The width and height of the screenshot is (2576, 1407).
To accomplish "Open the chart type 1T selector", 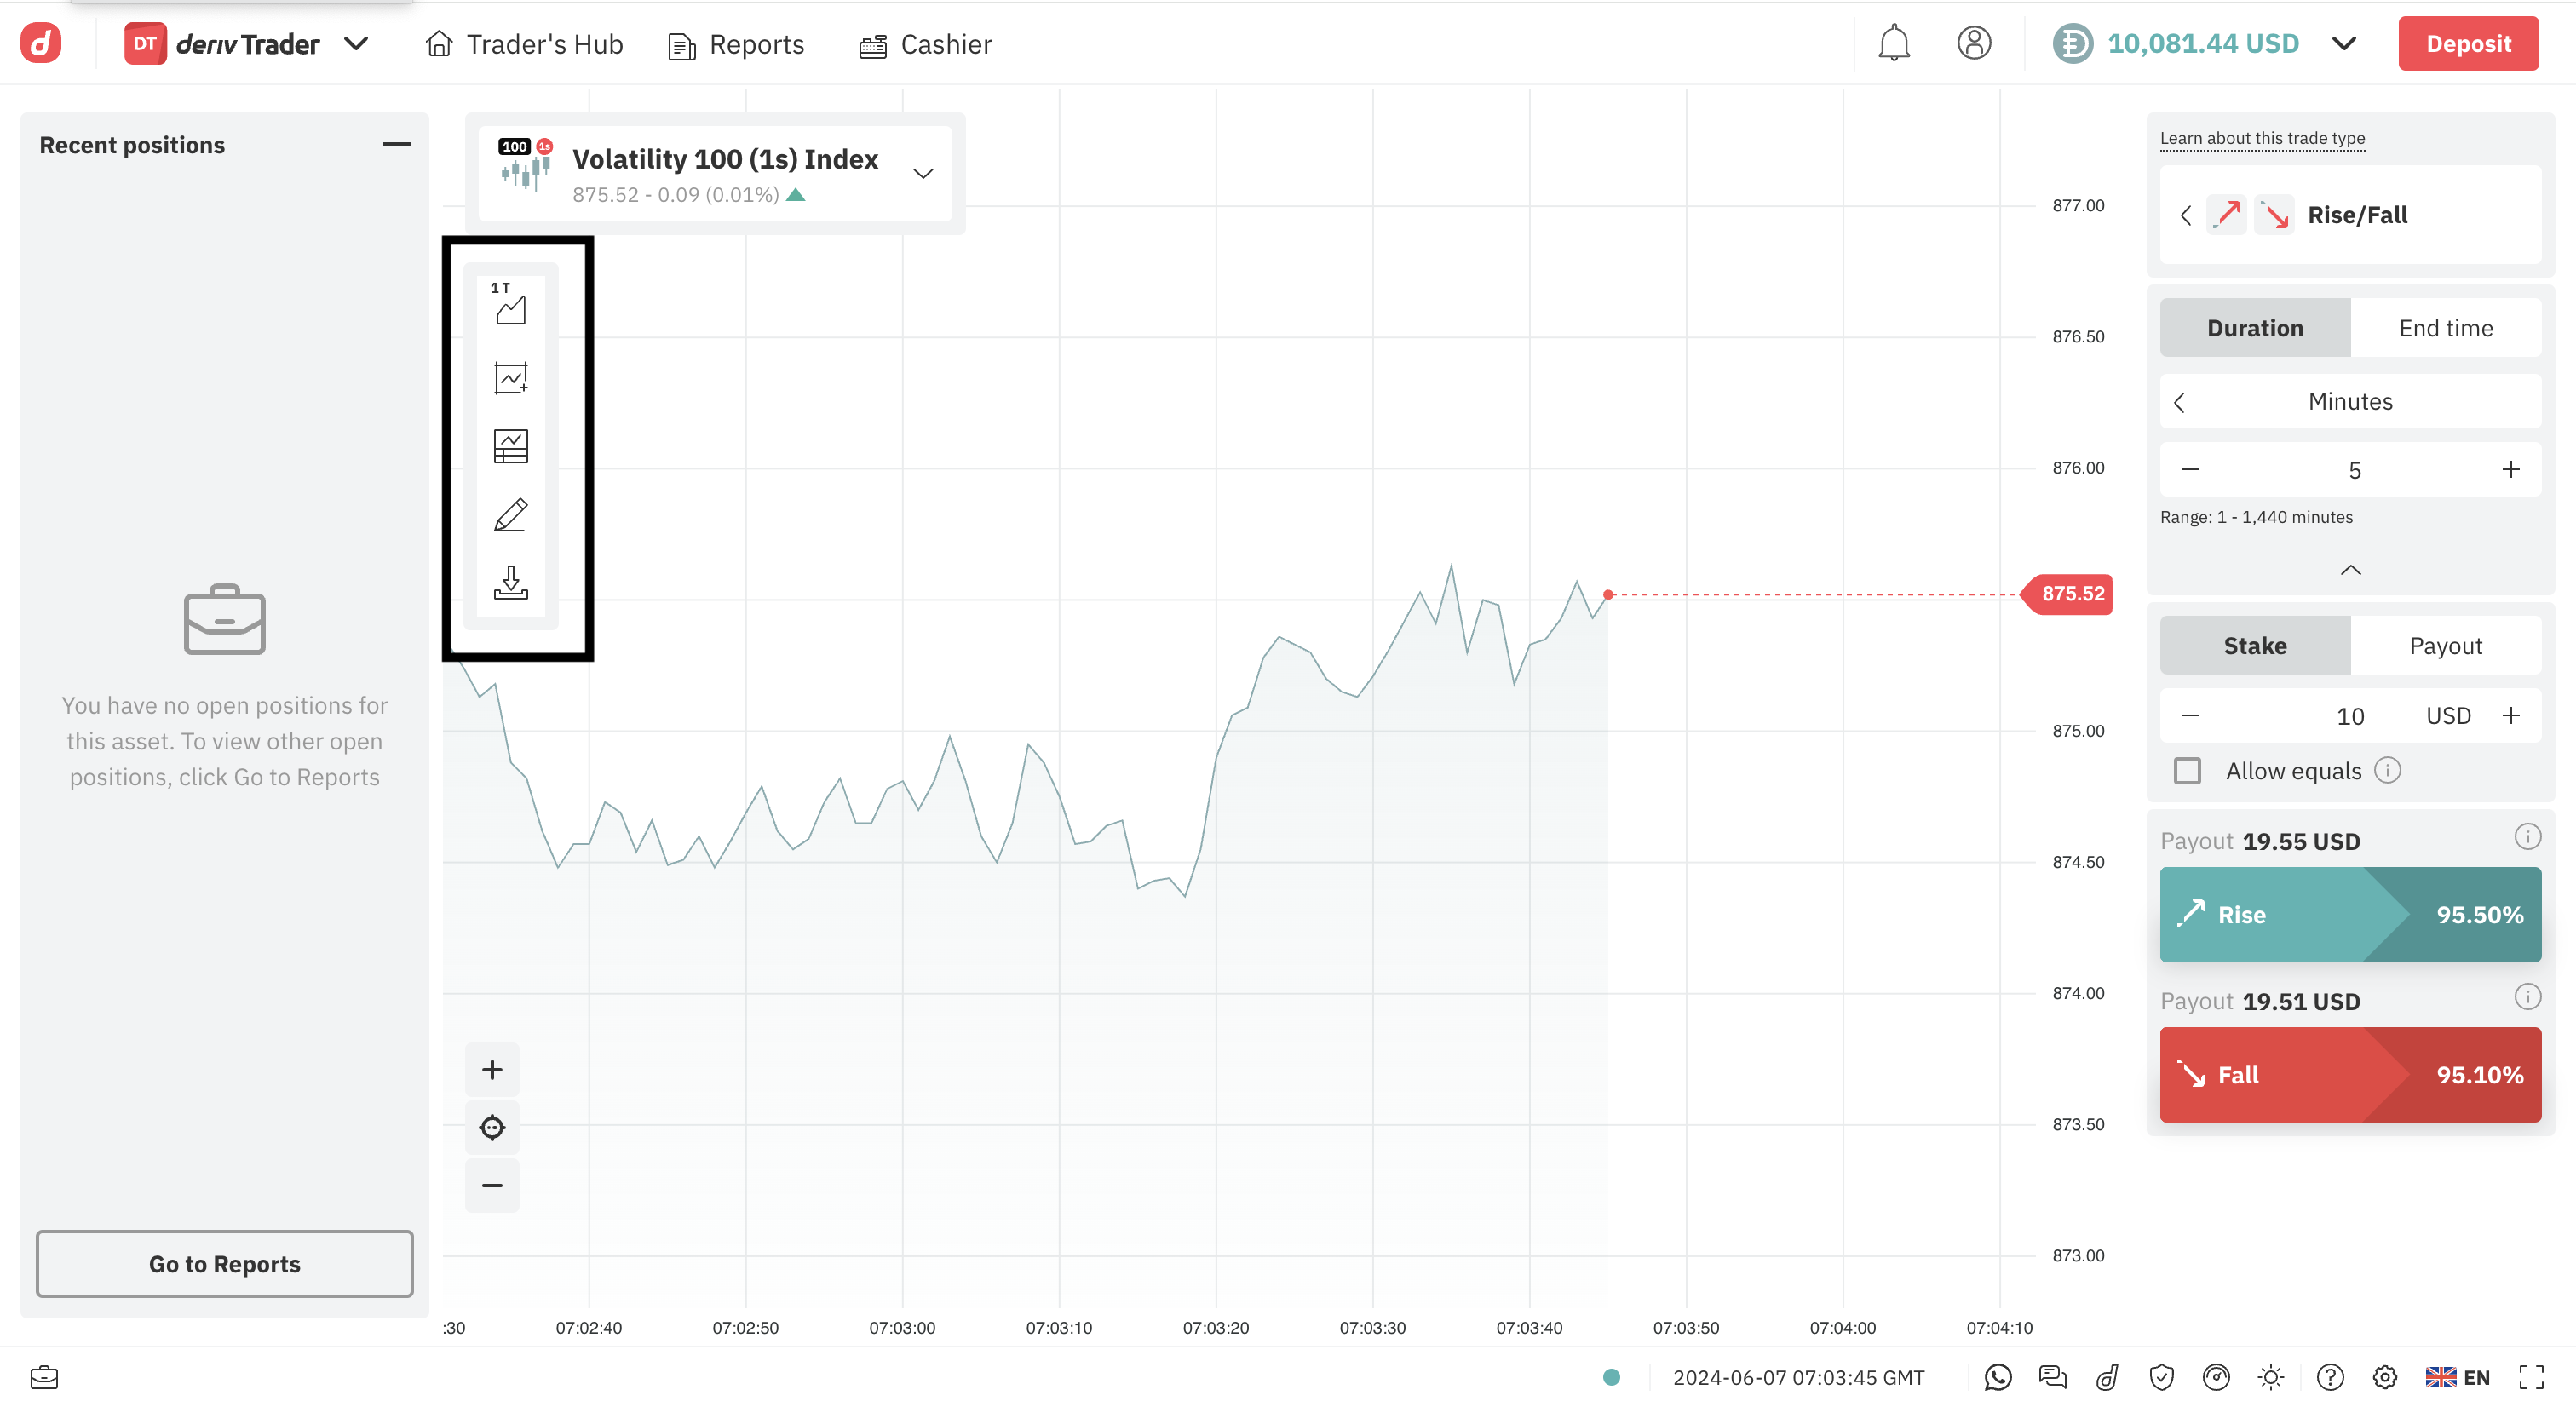I will pyautogui.click(x=510, y=304).
